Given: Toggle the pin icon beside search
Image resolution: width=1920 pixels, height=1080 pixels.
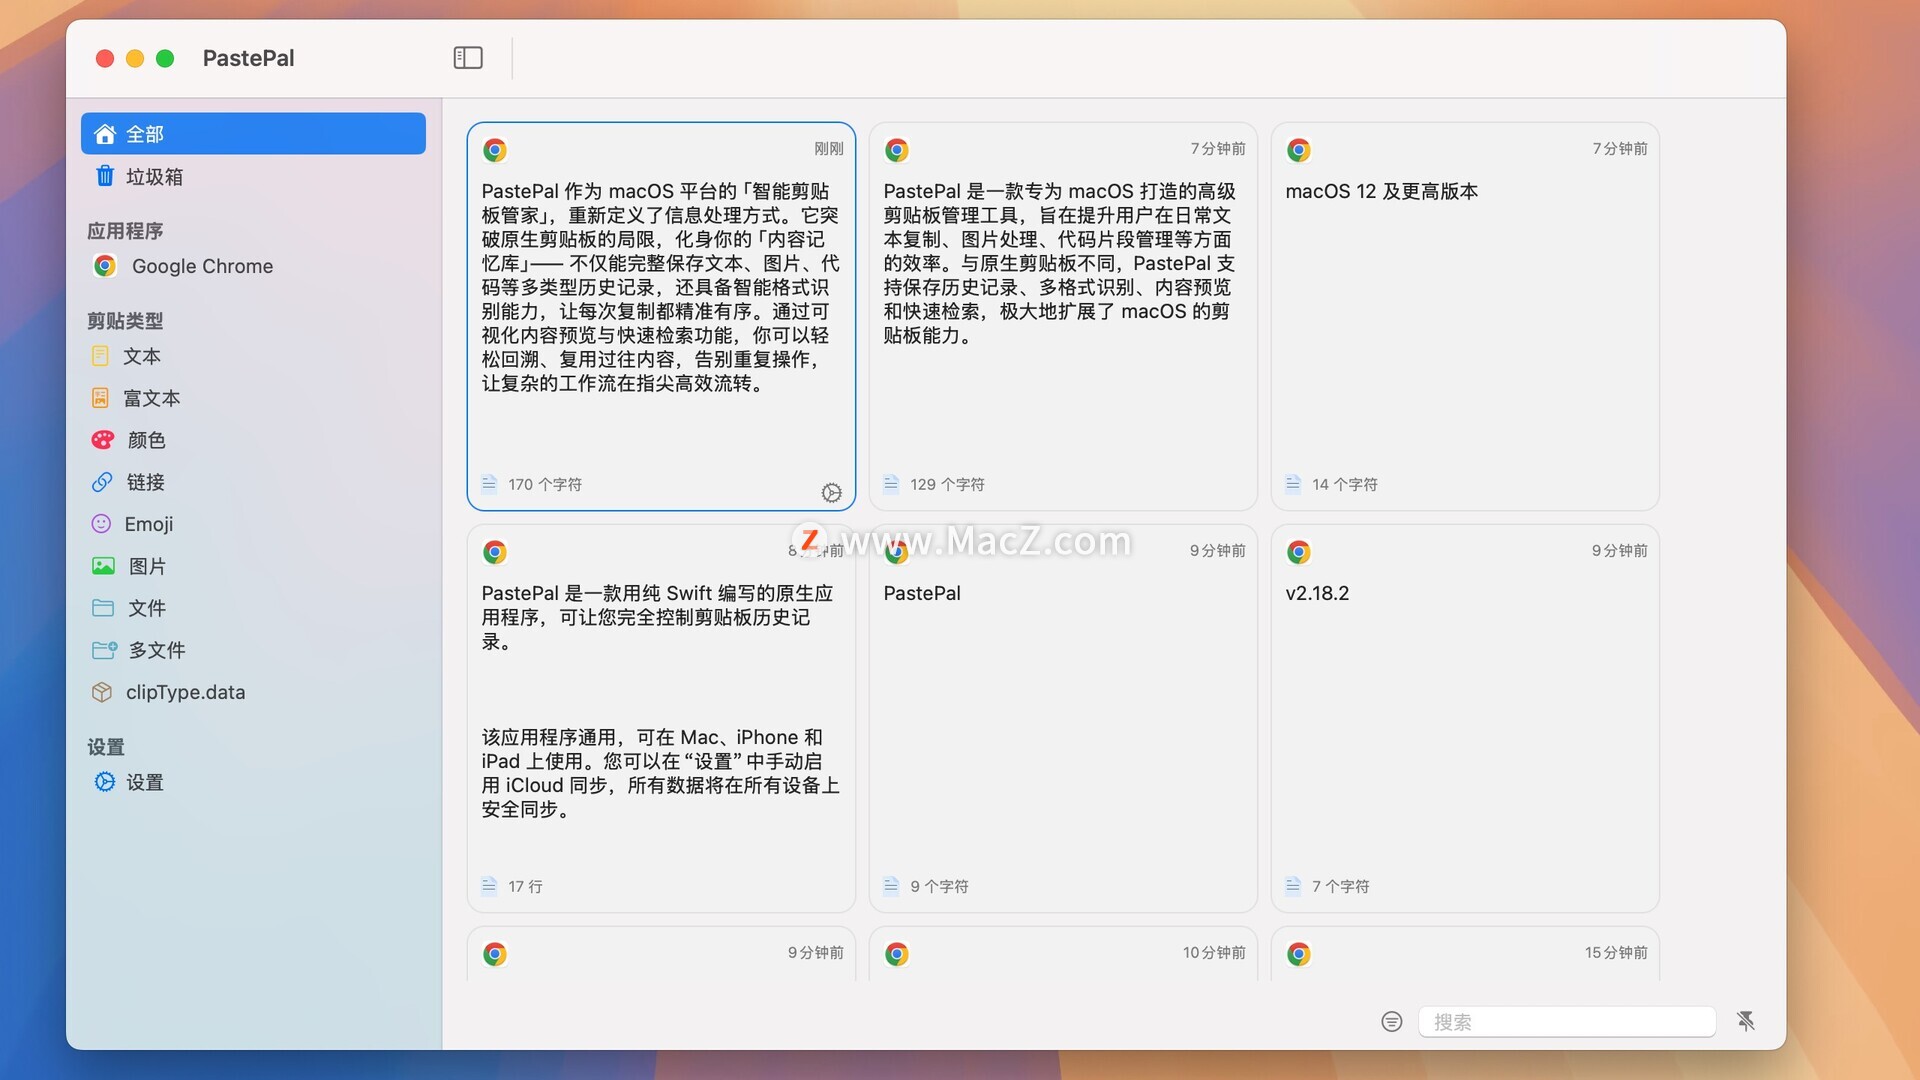Looking at the screenshot, I should tap(1746, 1021).
